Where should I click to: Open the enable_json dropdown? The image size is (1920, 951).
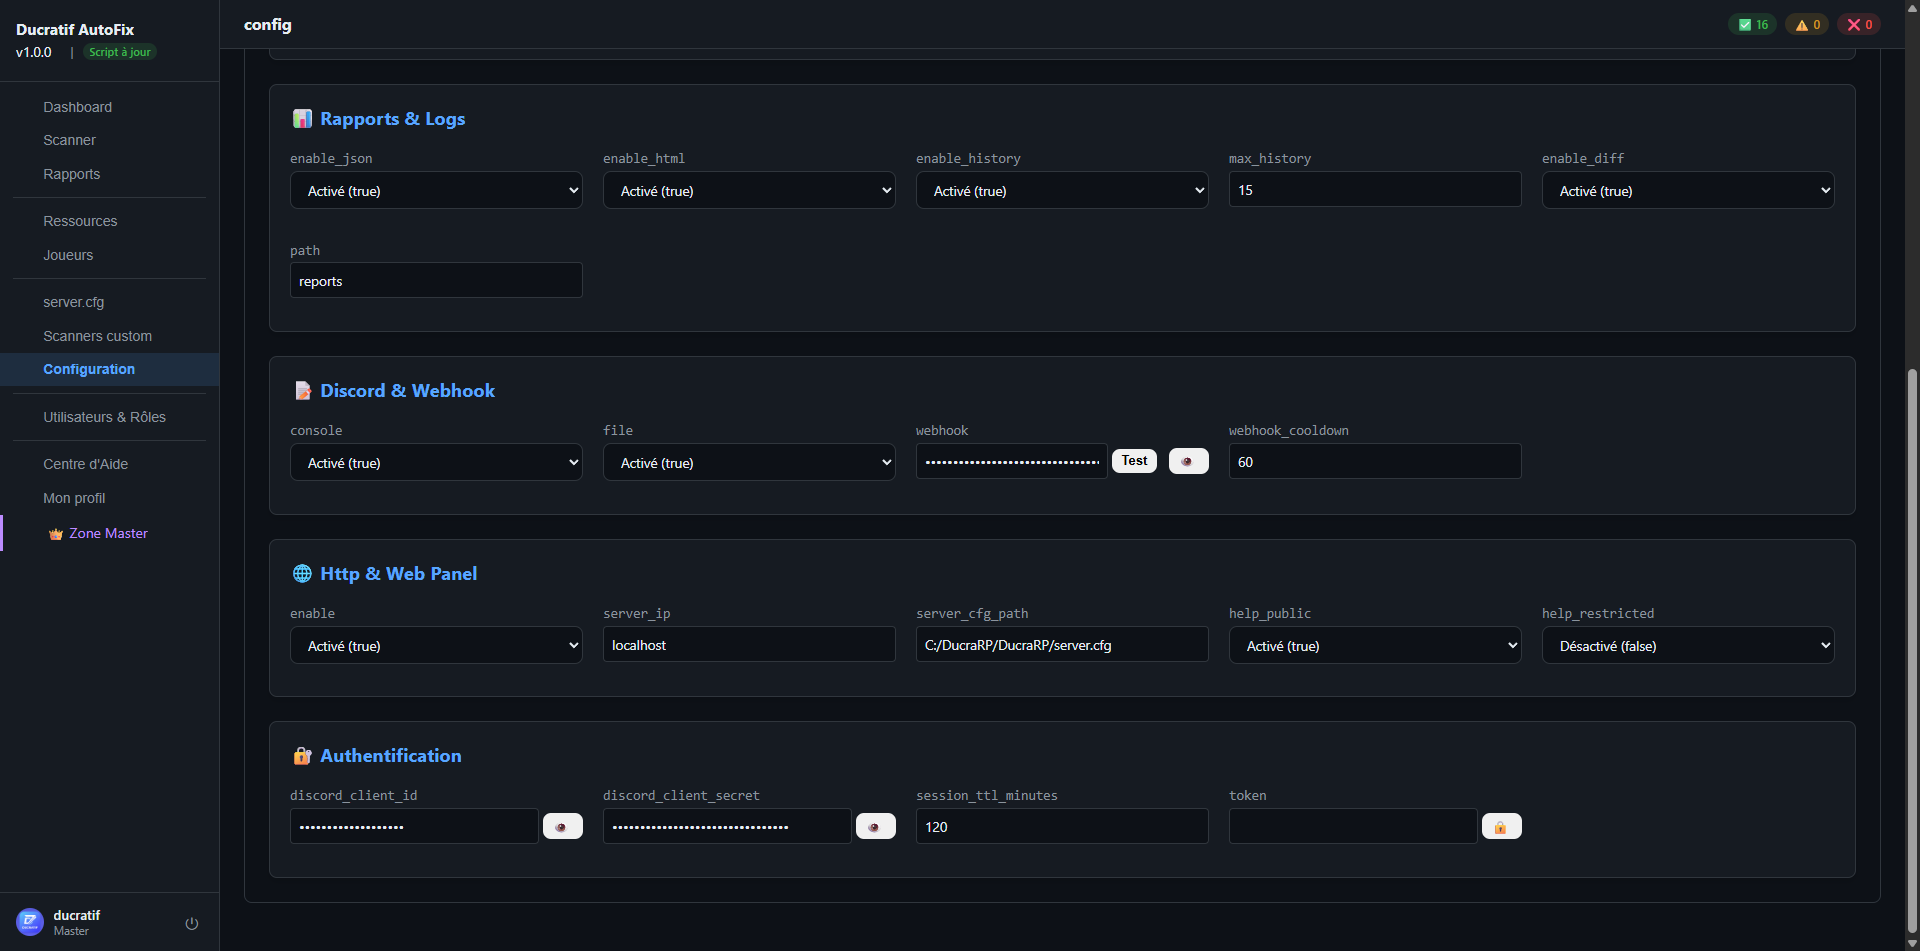(435, 190)
